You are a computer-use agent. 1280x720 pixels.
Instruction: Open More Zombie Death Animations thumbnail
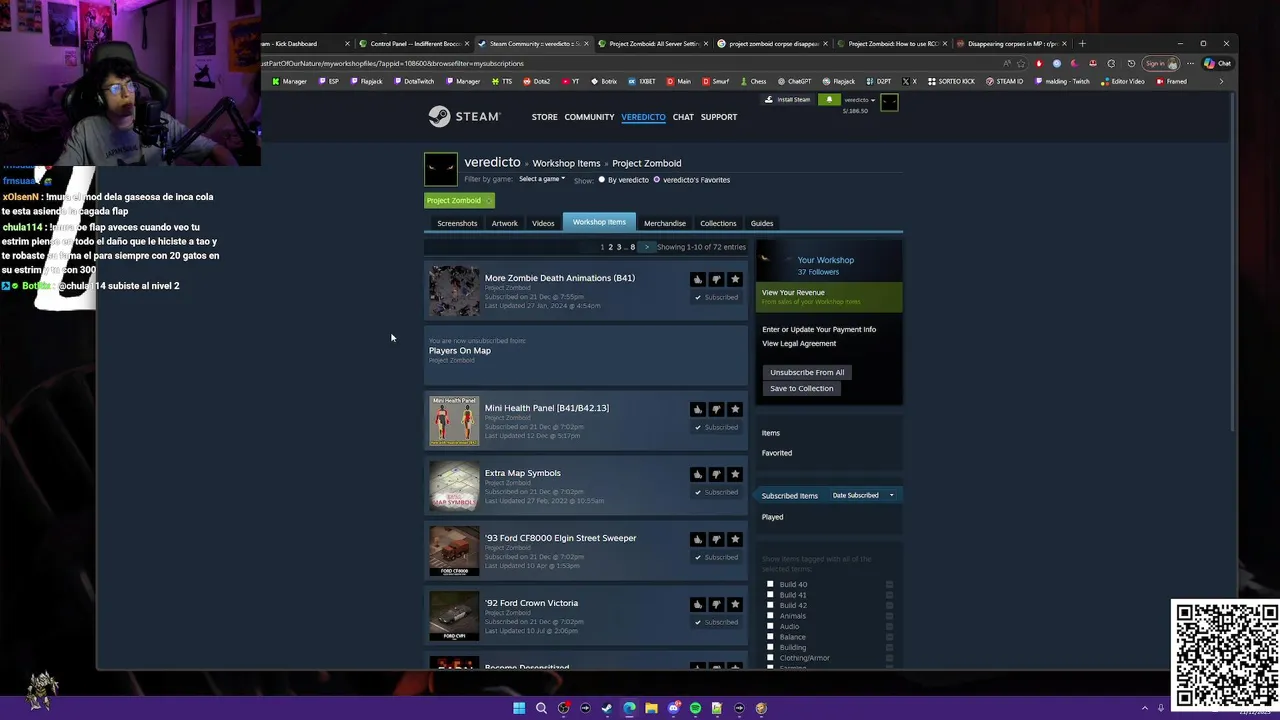pyautogui.click(x=454, y=291)
